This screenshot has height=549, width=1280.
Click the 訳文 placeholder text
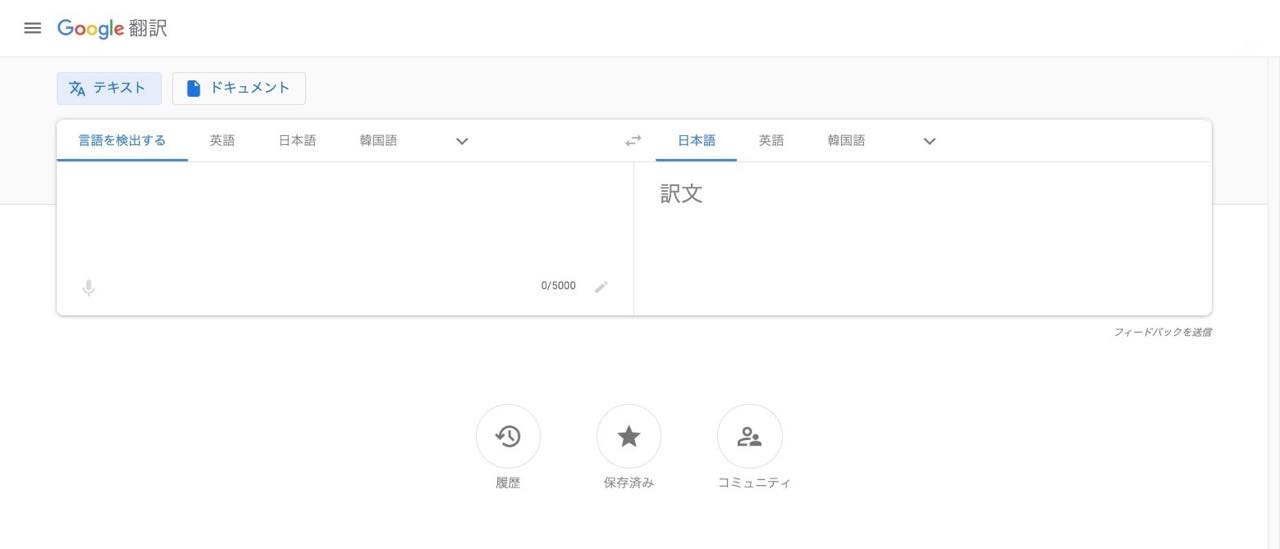(x=681, y=194)
